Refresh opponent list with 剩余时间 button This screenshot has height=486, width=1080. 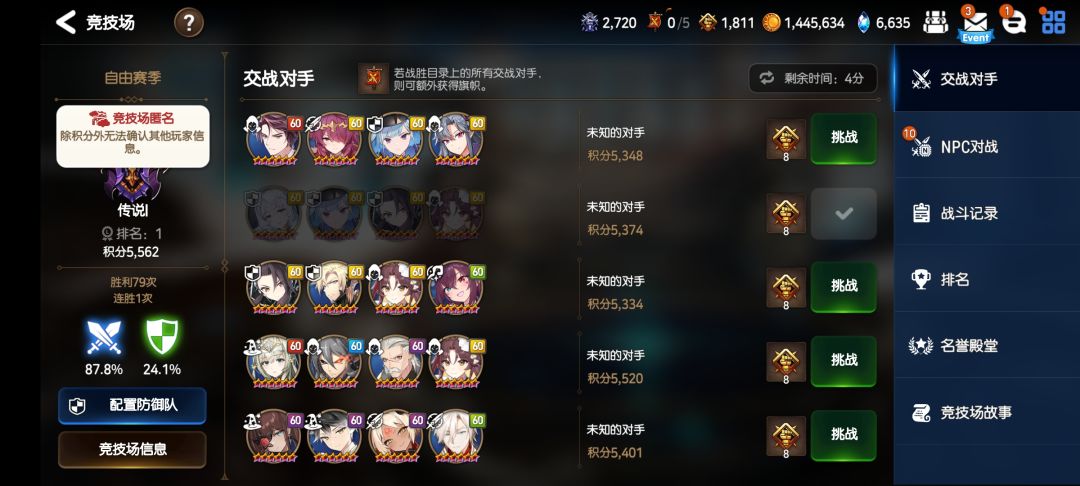[813, 78]
